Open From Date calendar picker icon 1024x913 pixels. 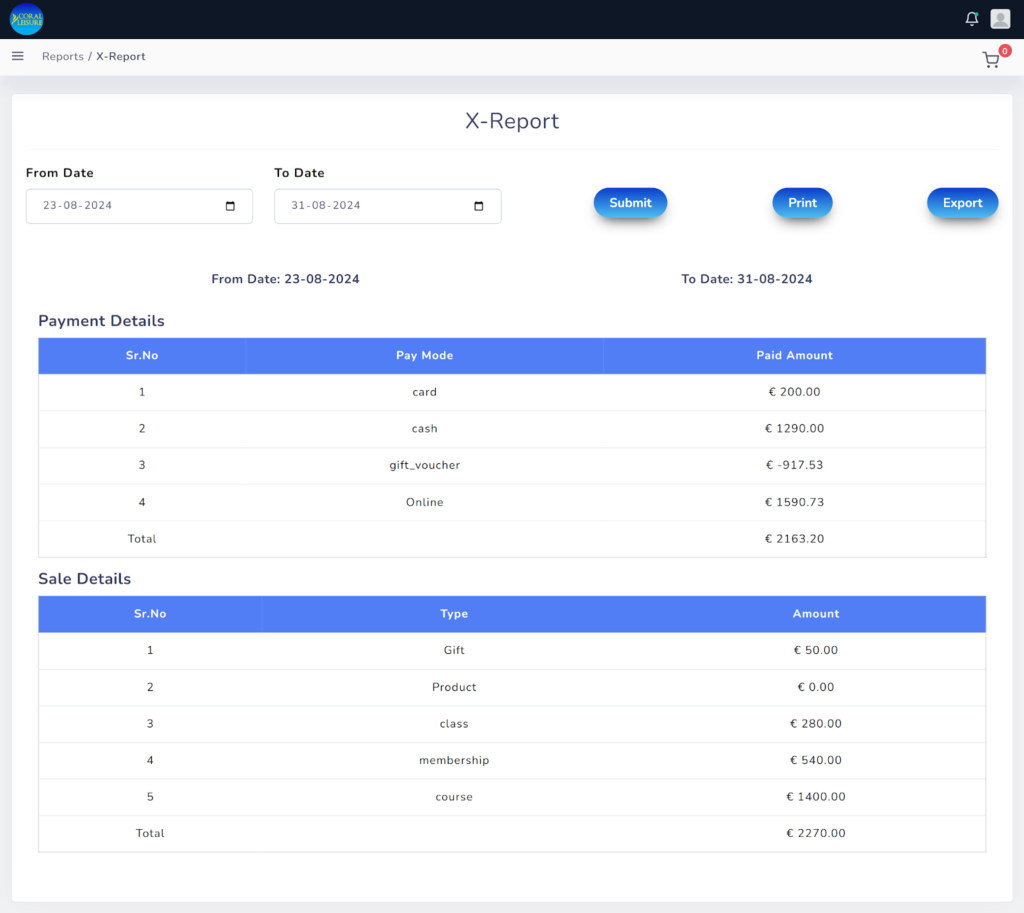pos(231,206)
